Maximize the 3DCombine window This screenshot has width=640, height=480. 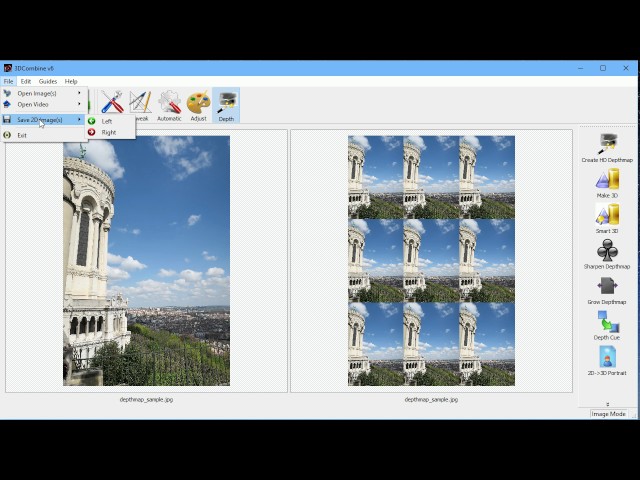coord(603,68)
